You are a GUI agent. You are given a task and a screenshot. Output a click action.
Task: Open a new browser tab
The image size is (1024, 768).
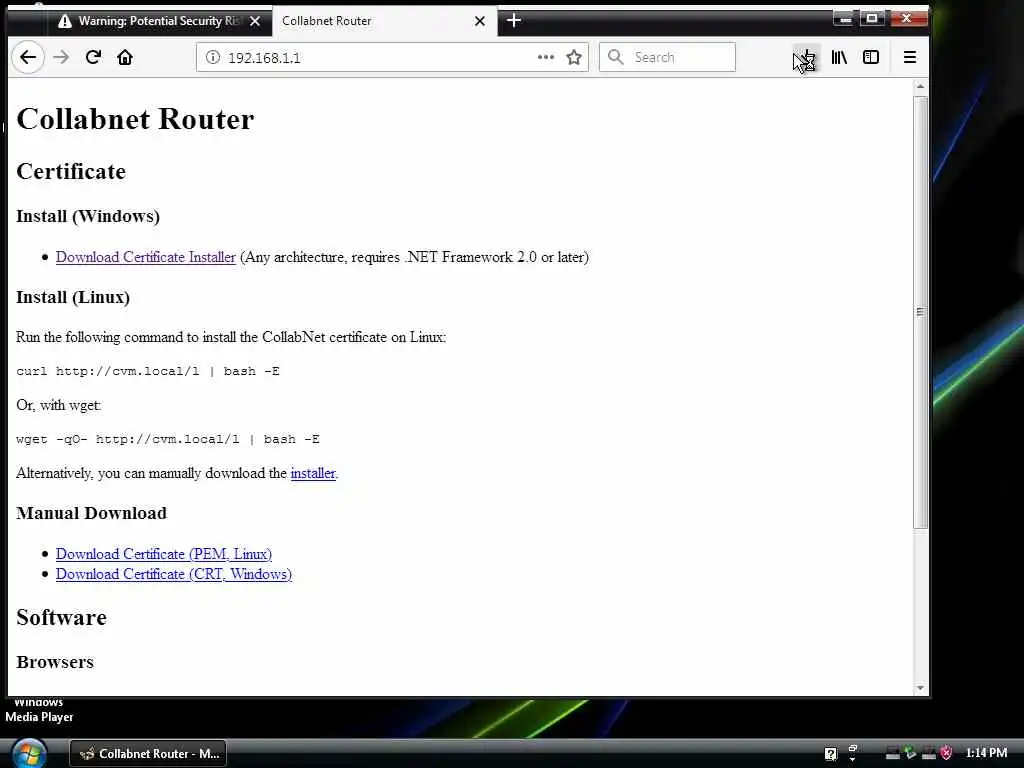[x=514, y=21]
